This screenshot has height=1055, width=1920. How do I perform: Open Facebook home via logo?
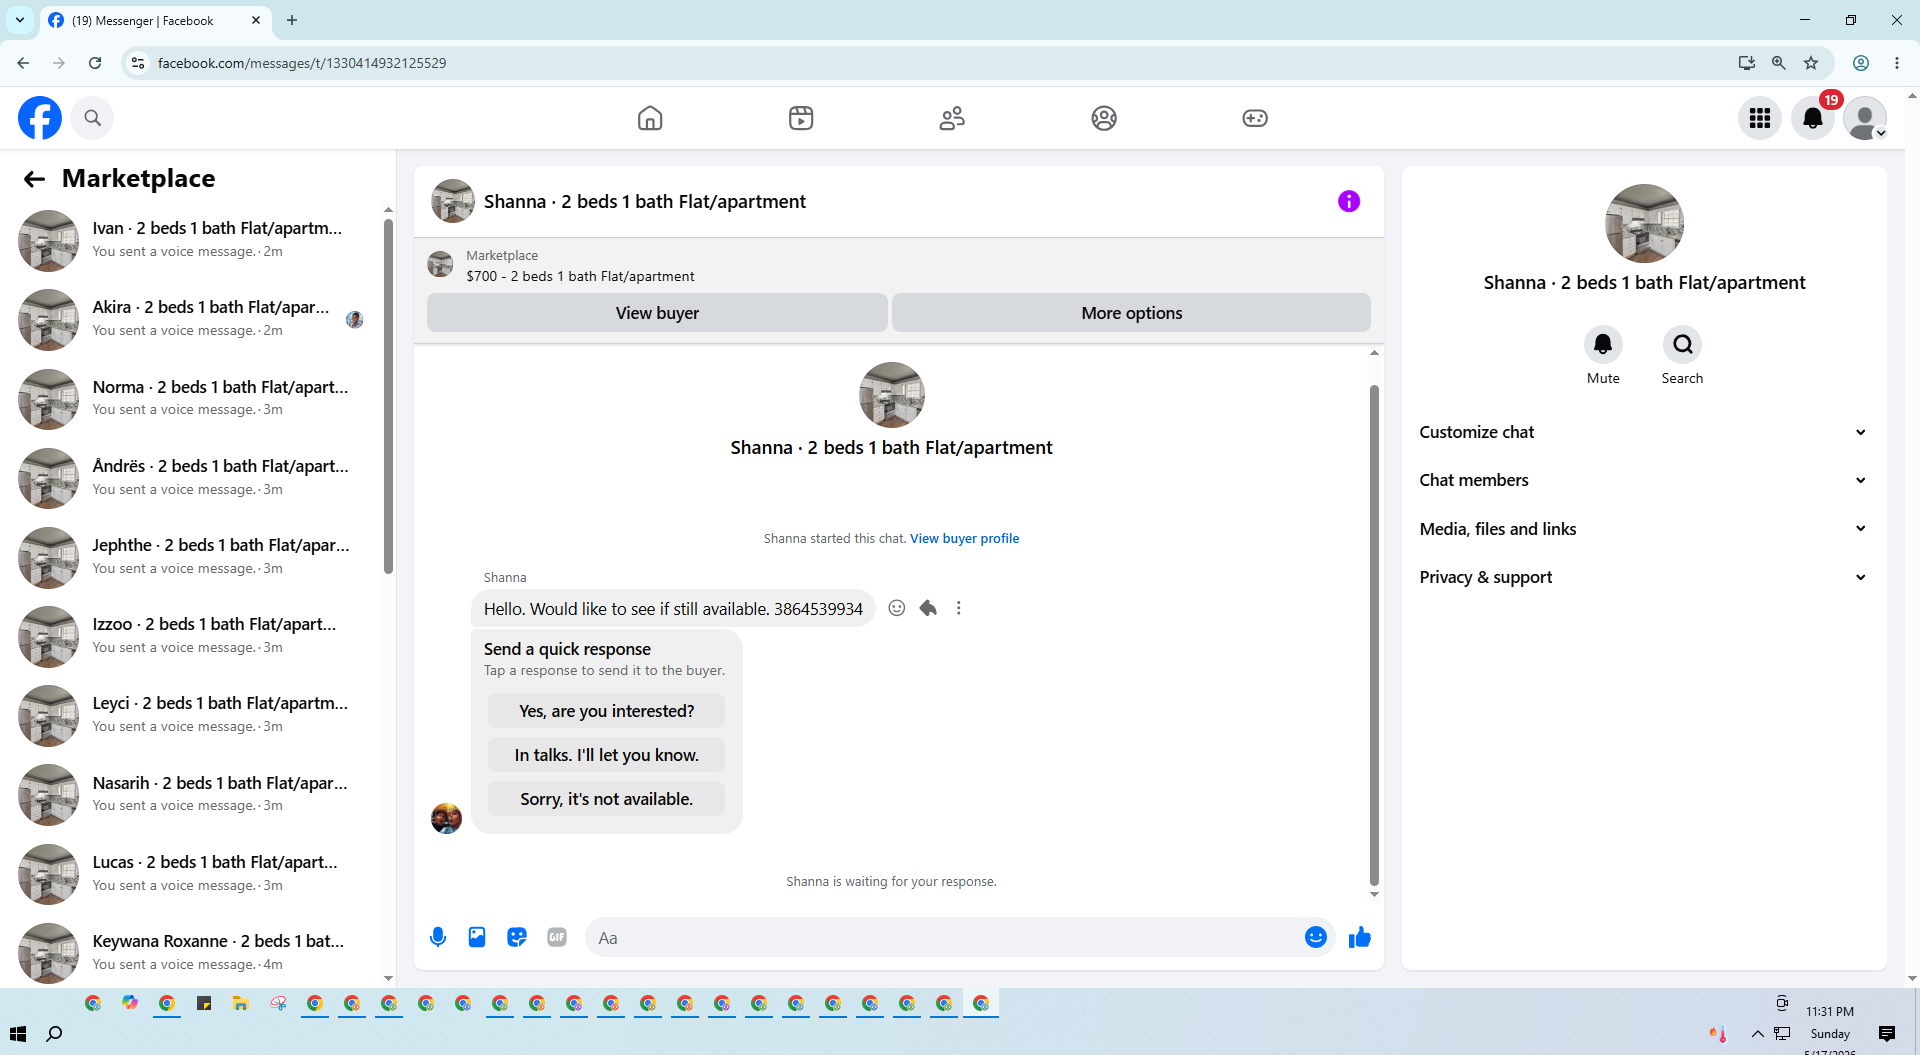tap(40, 118)
